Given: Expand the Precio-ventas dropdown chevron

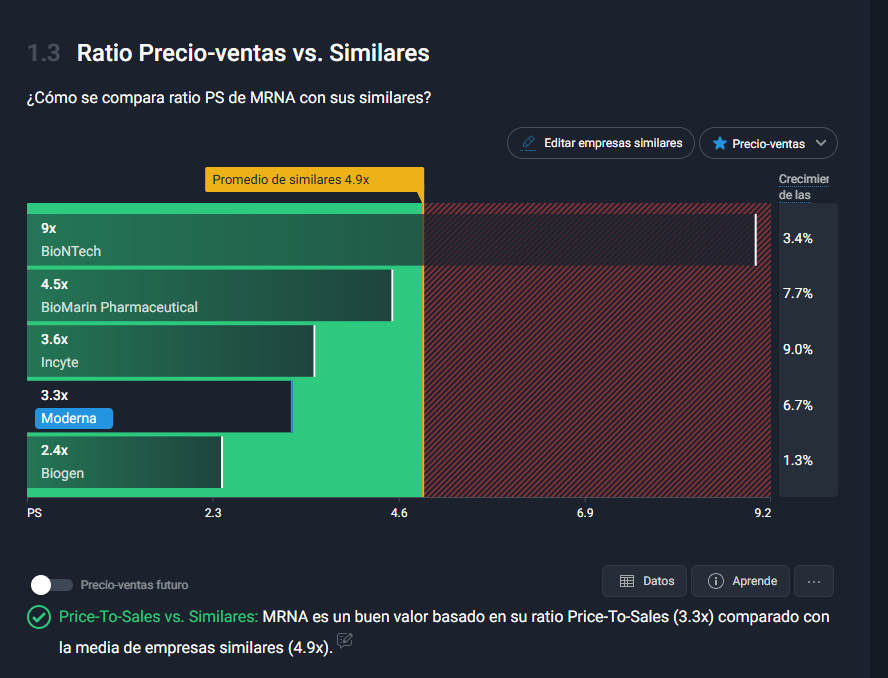Looking at the screenshot, I should click(821, 143).
